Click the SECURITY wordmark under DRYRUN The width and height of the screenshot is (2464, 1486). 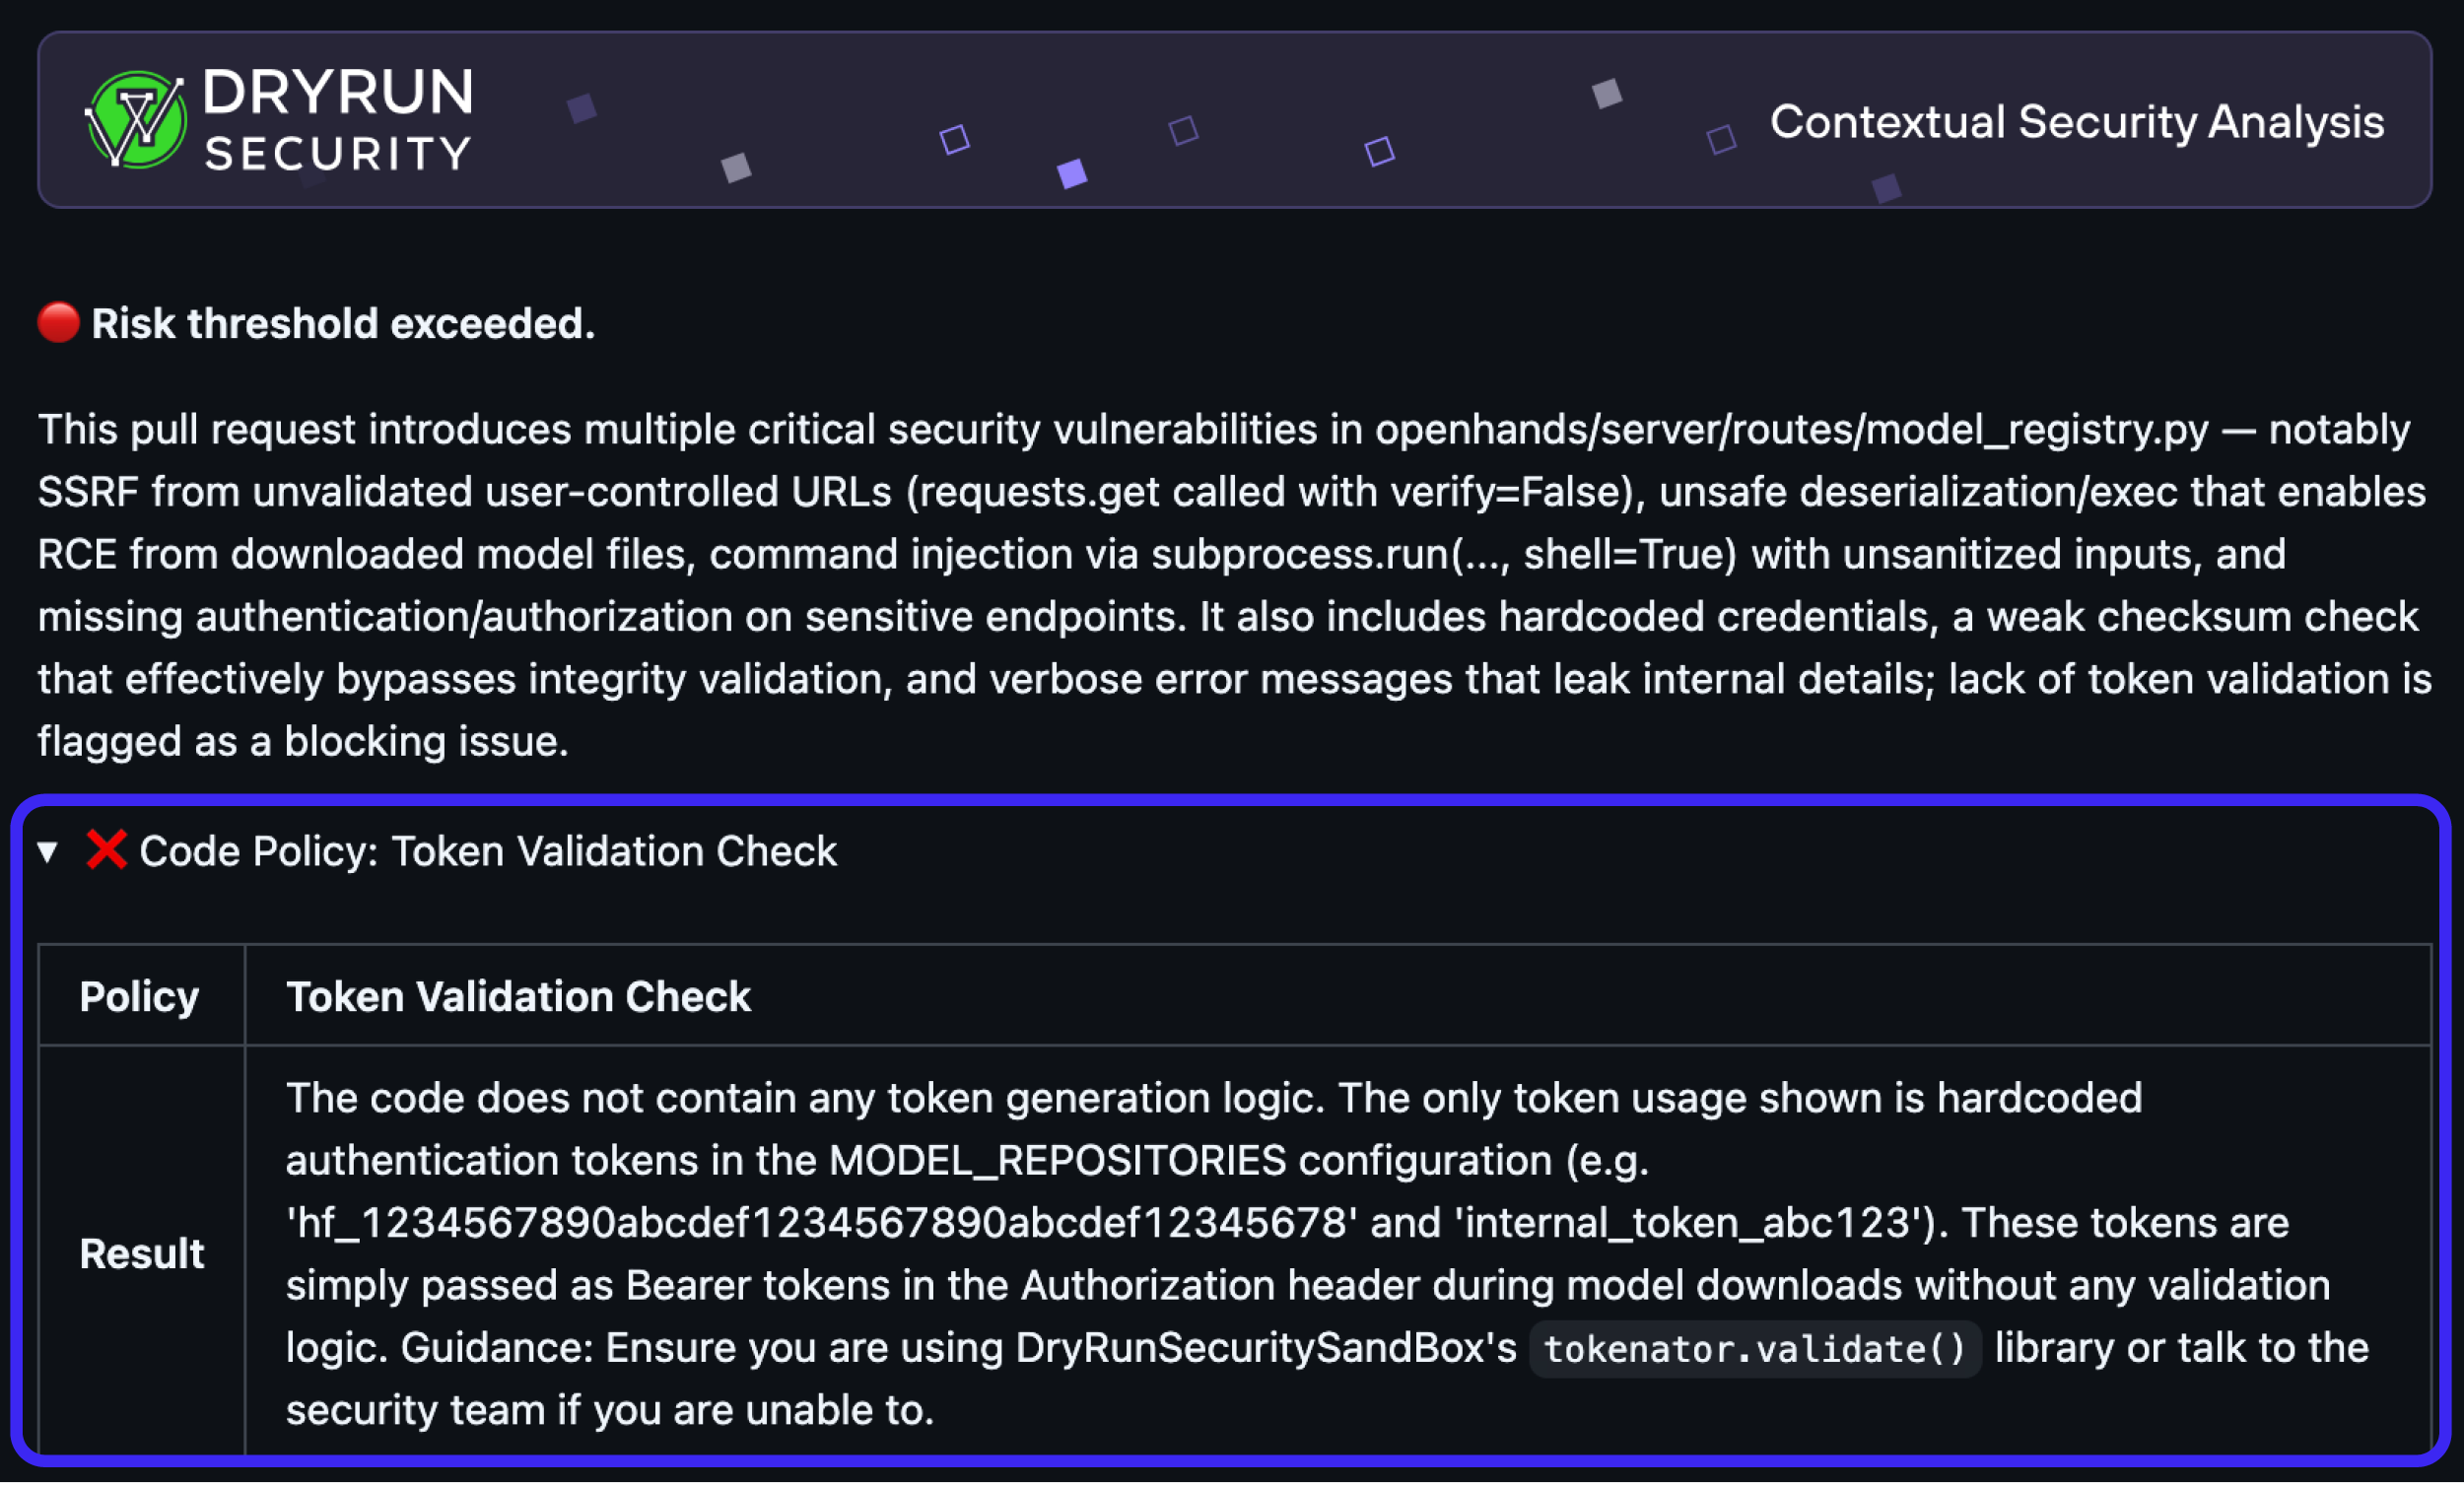[338, 154]
